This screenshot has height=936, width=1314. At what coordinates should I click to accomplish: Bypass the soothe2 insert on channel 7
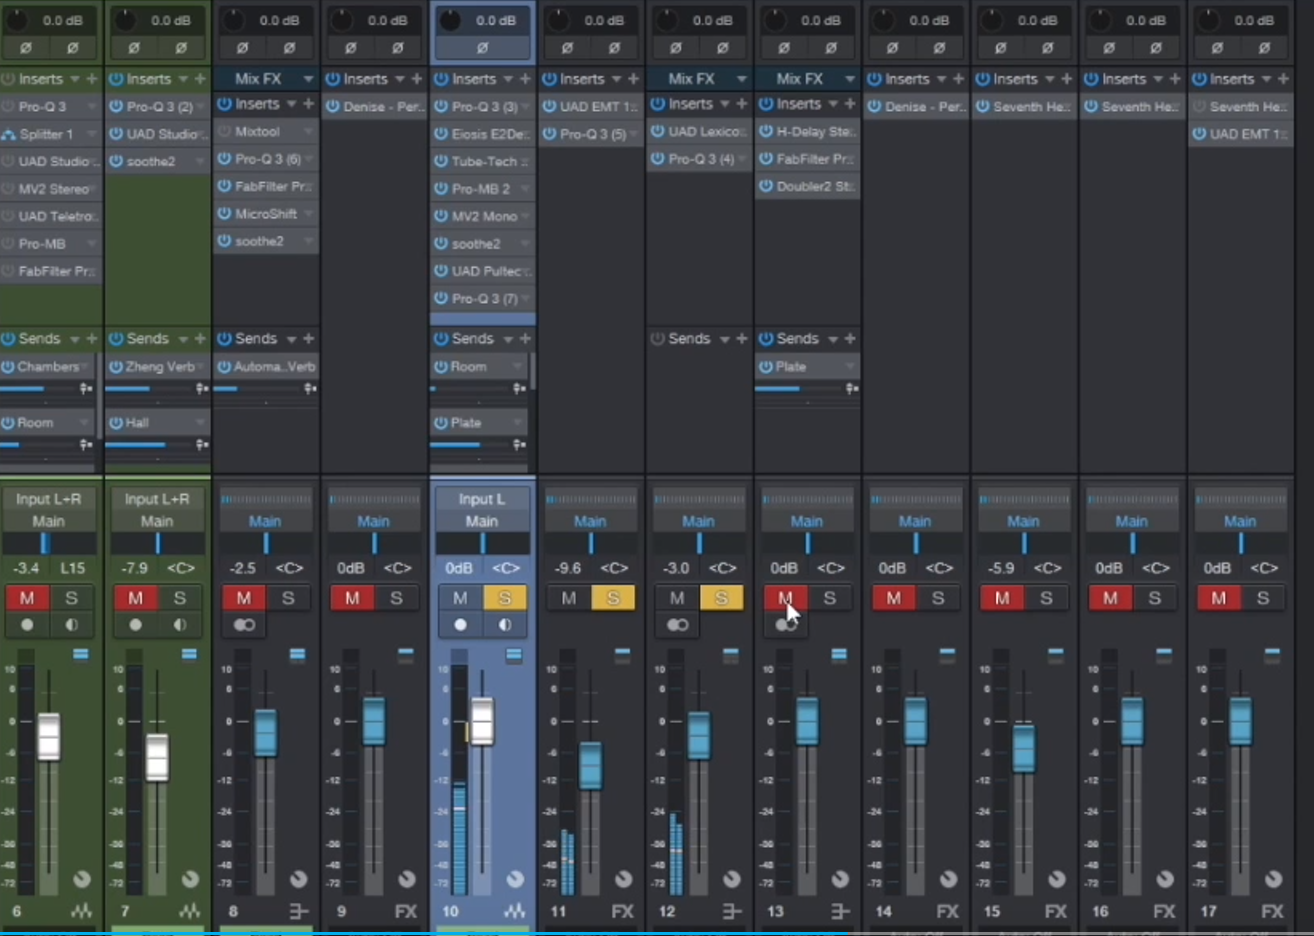[x=117, y=161]
